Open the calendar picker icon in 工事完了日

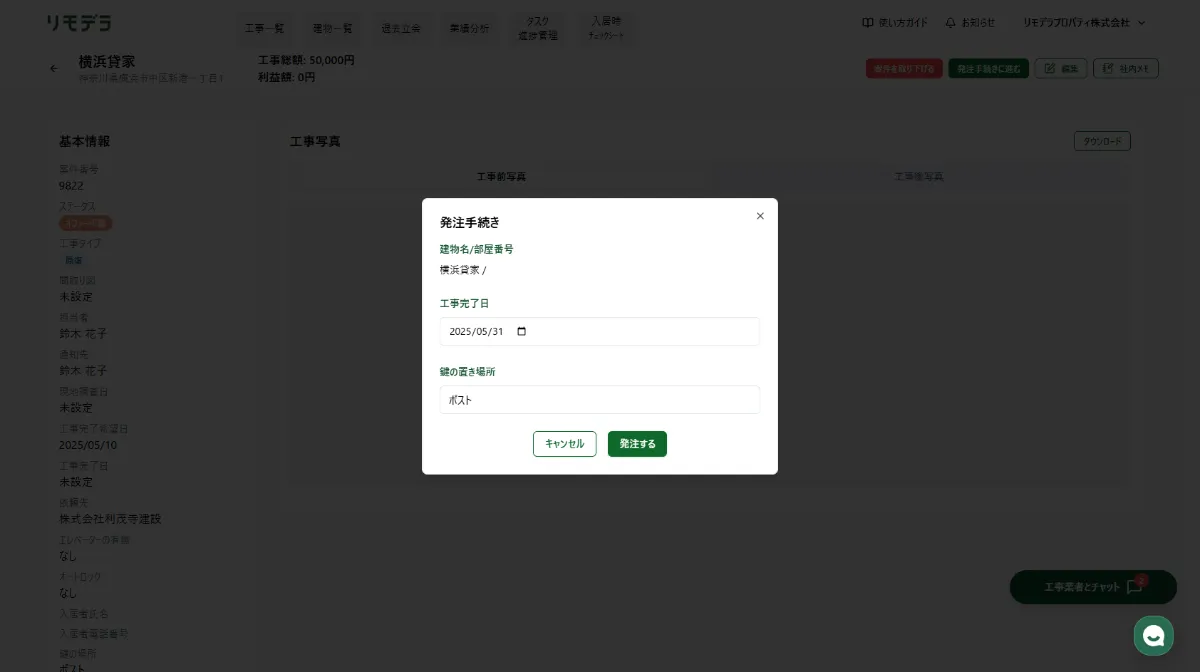[x=521, y=332]
